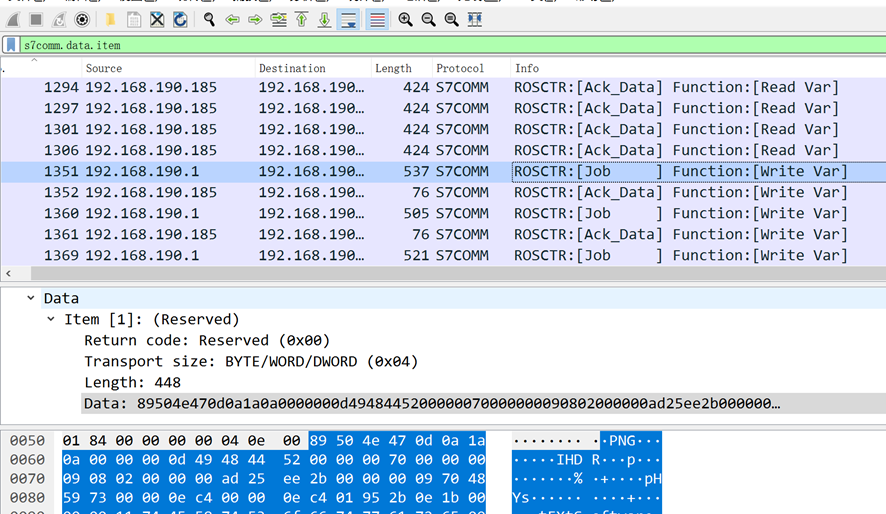Open capture options gear icon
The width and height of the screenshot is (886, 514).
click(82, 19)
